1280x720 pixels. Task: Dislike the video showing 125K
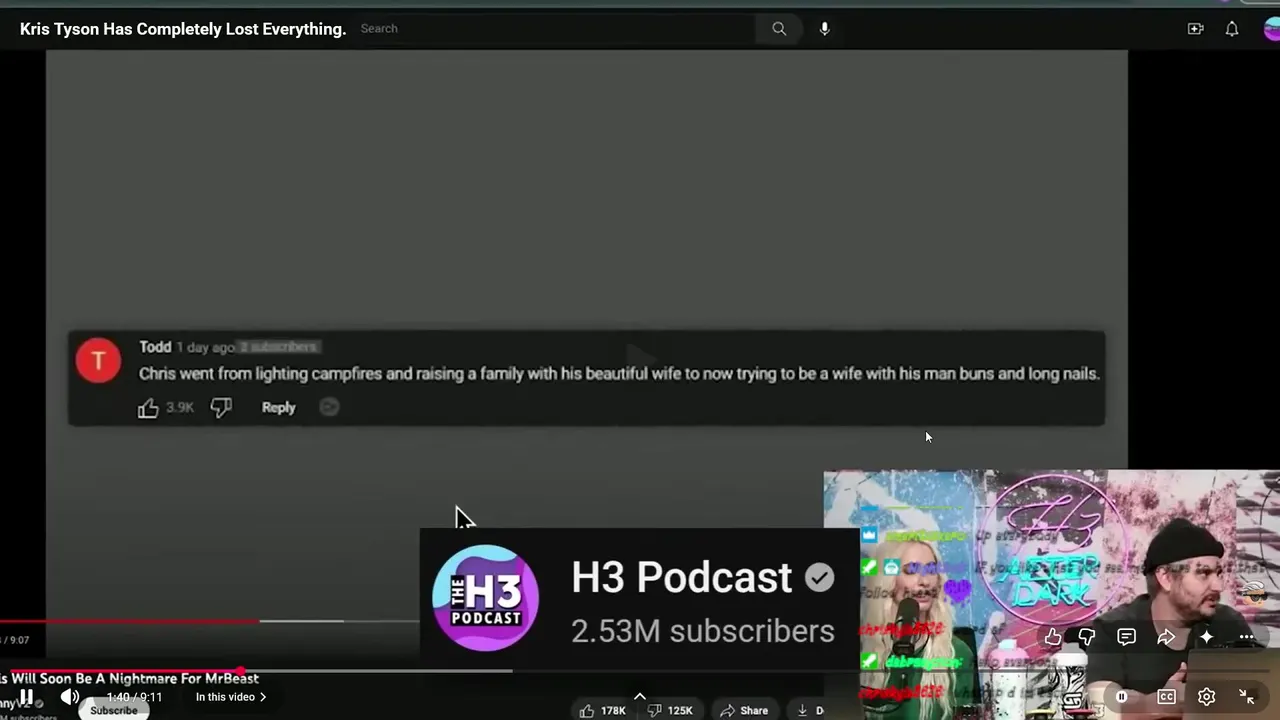click(670, 710)
